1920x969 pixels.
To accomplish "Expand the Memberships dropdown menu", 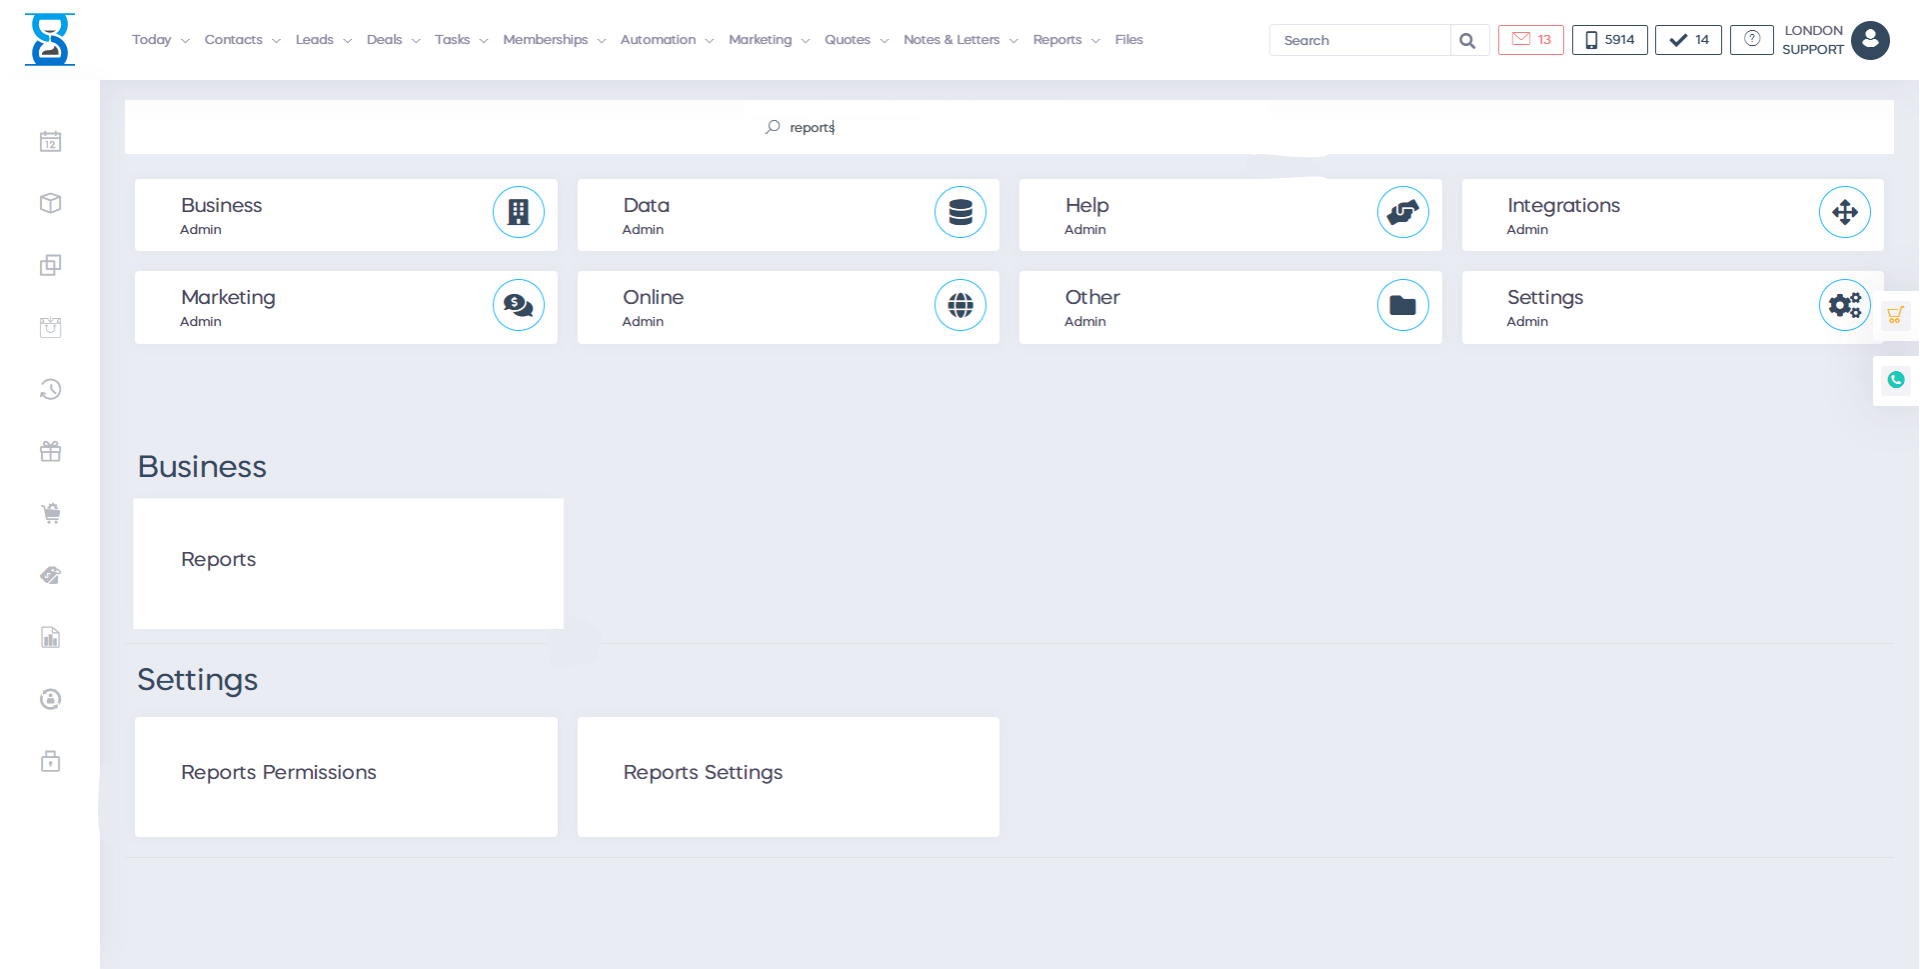I will pos(554,40).
